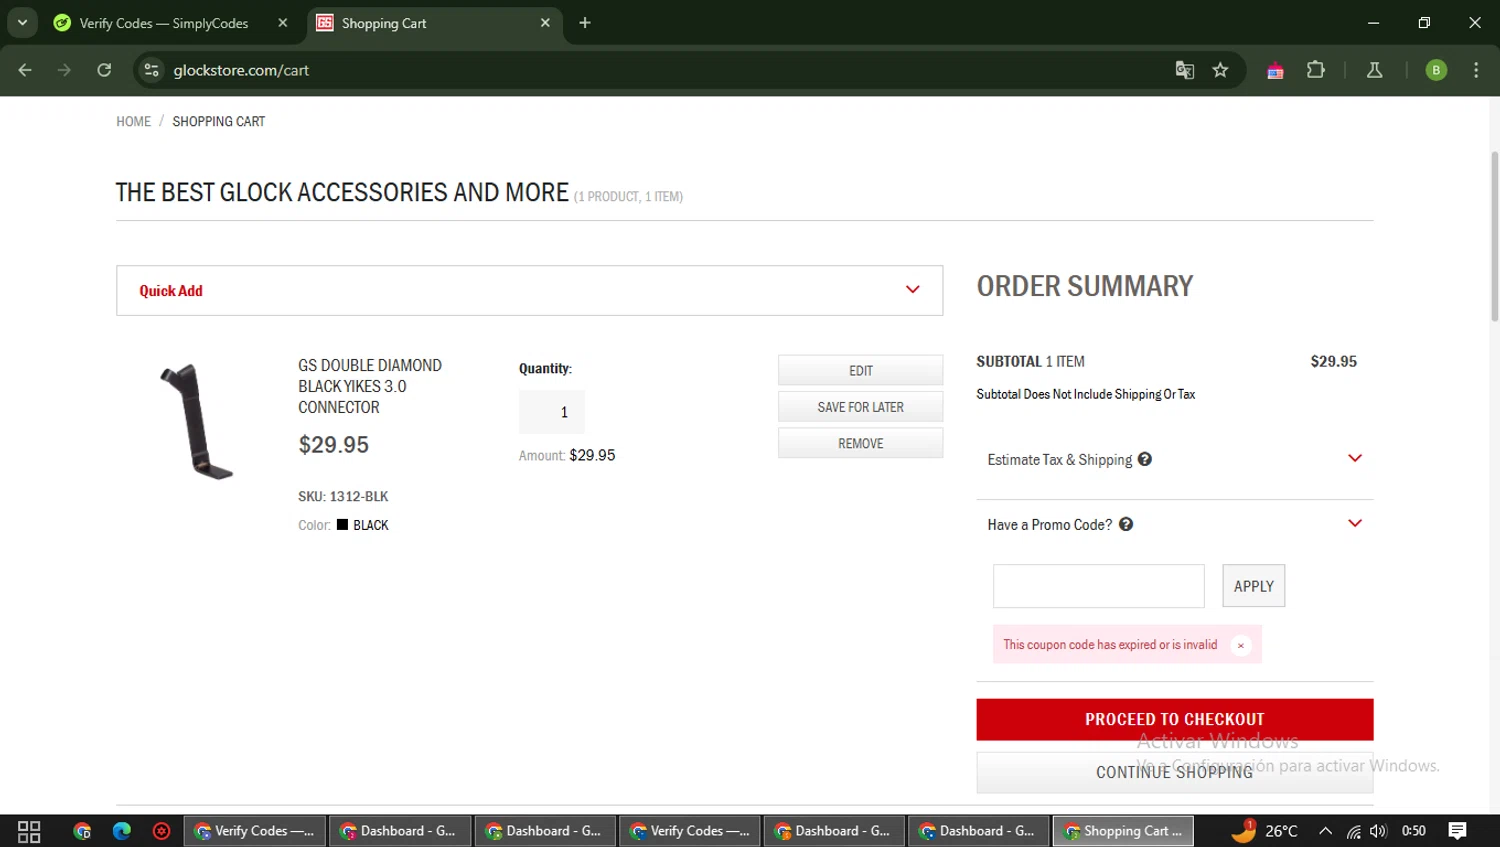Remove the connector from the cart
1500x847 pixels.
point(860,443)
